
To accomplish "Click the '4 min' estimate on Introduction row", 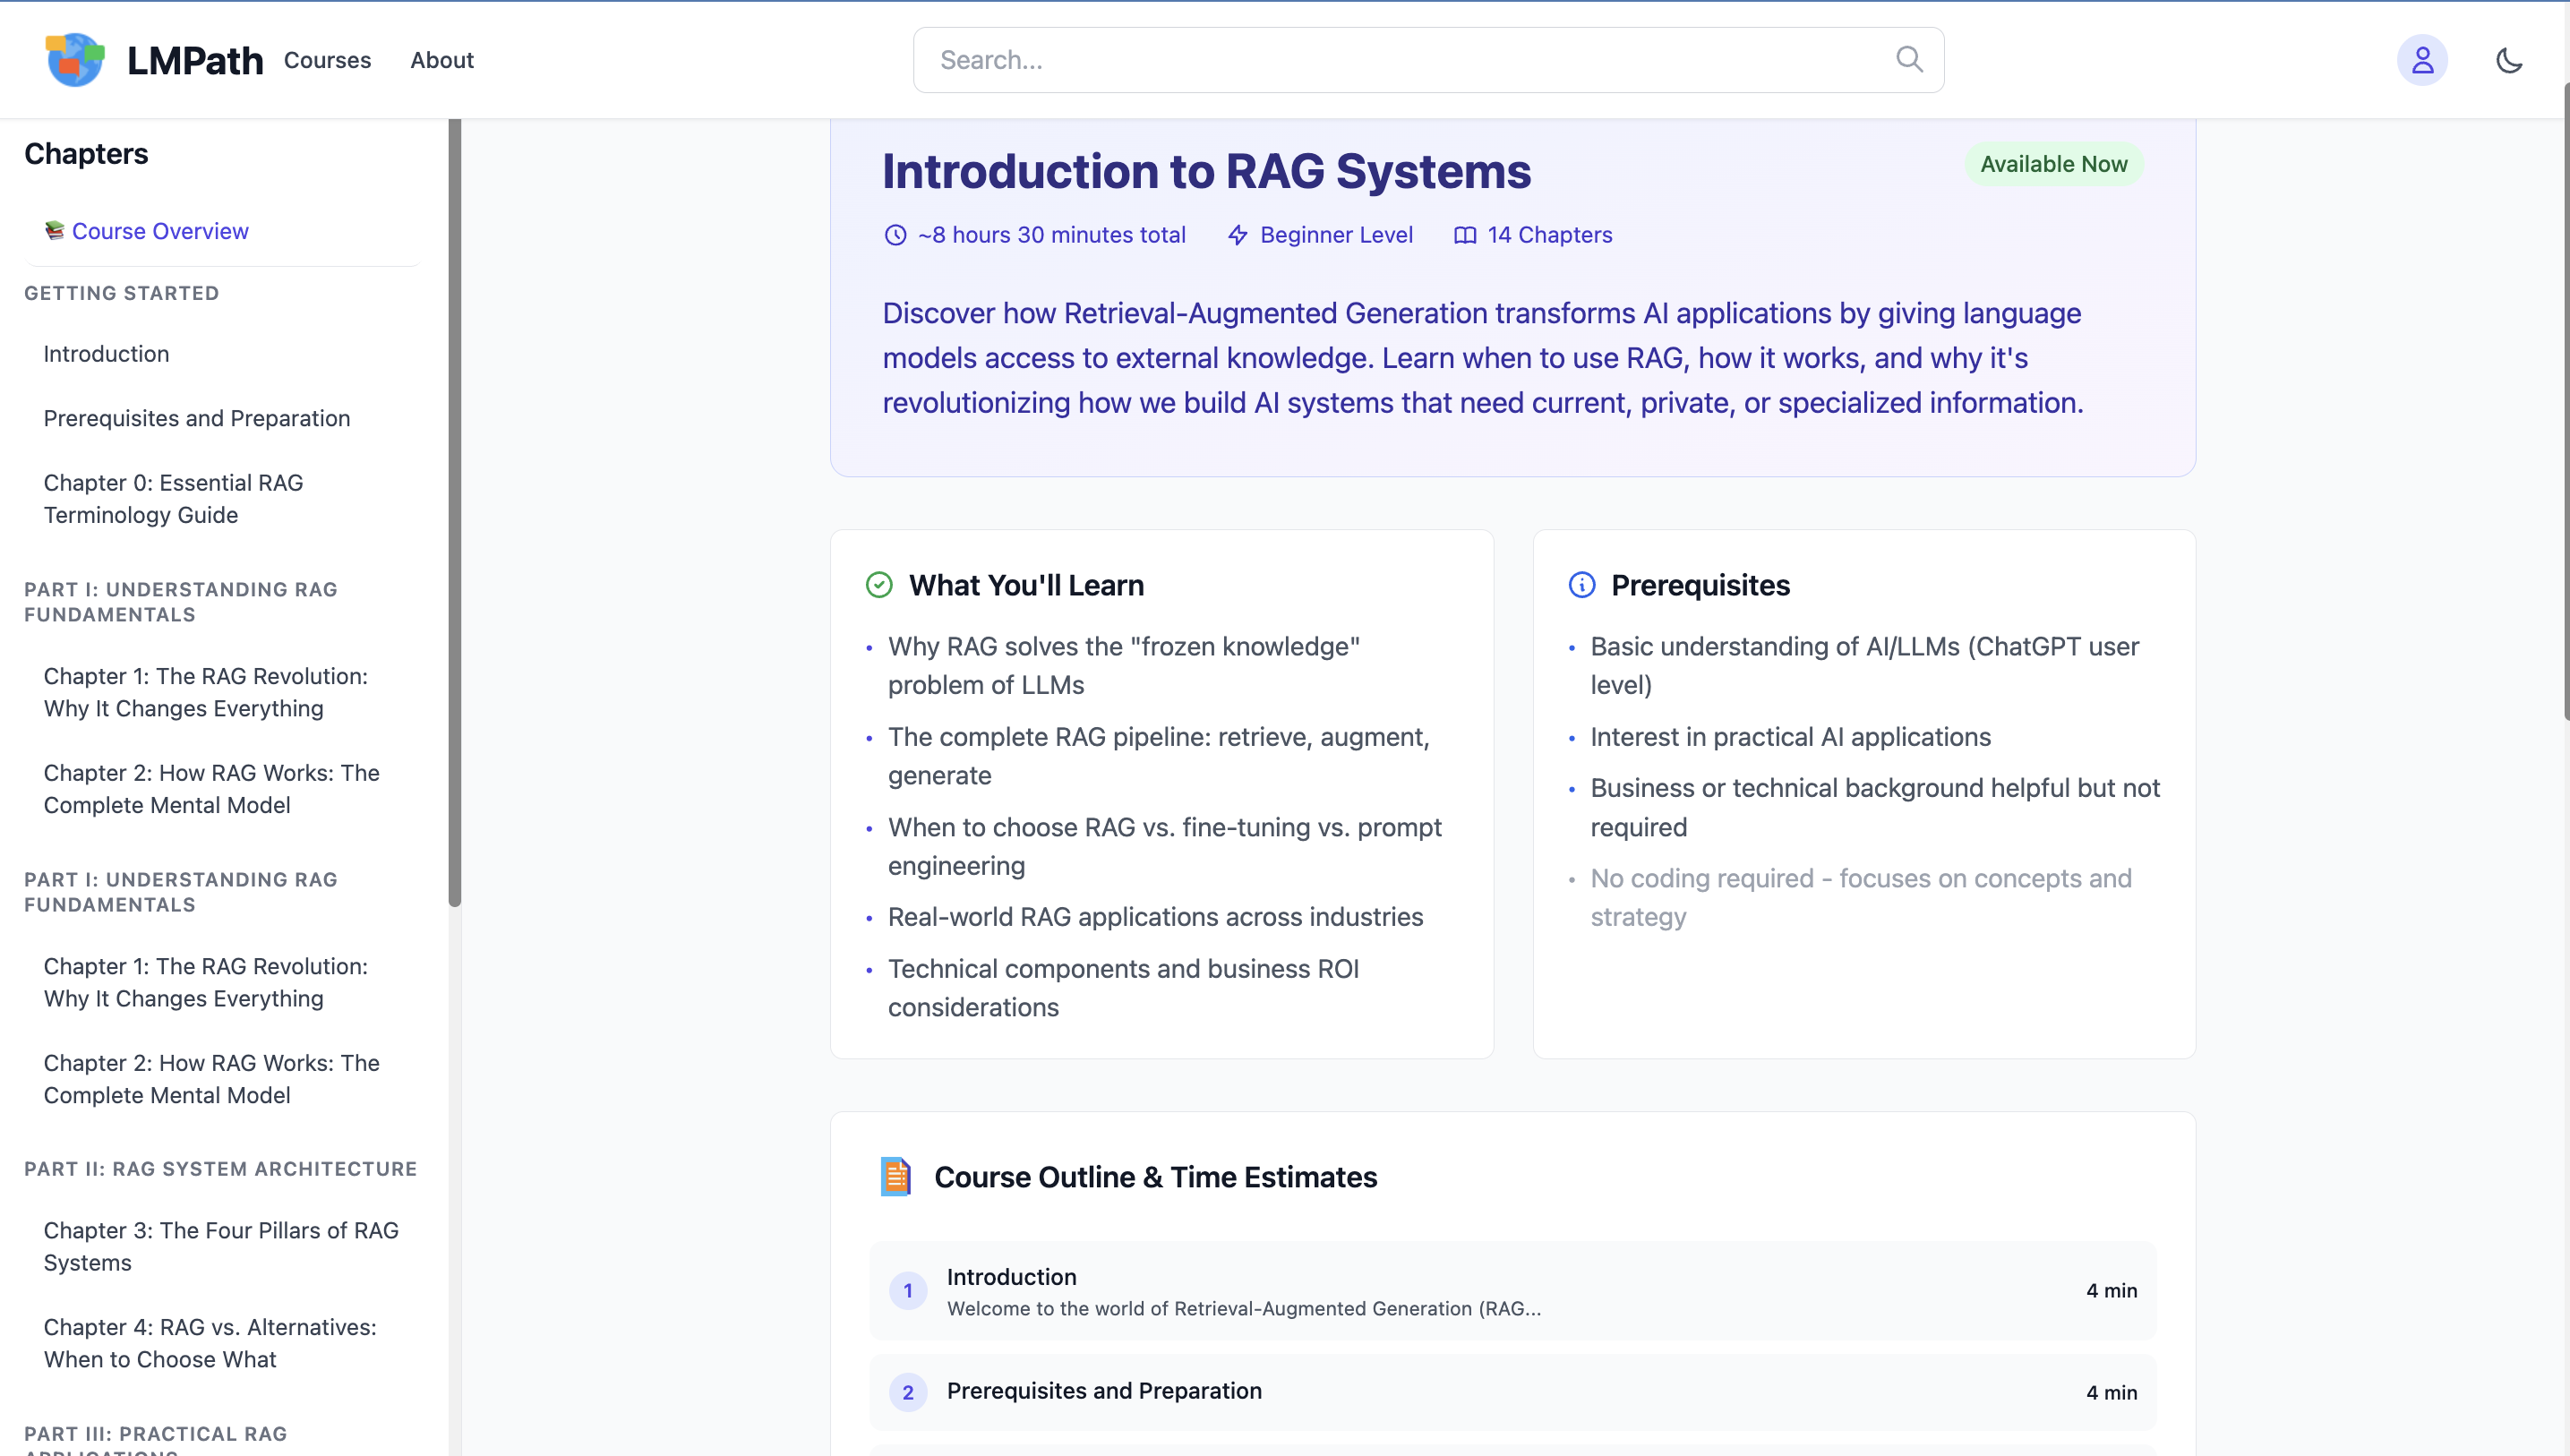I will [x=2111, y=1290].
